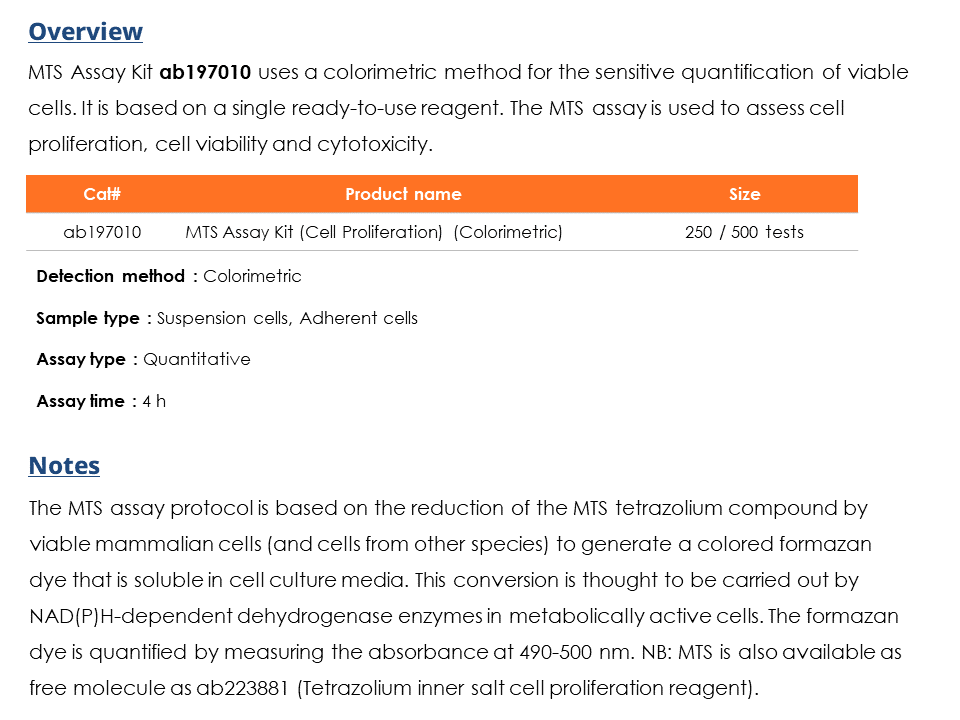Click the Suspension cells, Adherent cells value
960x720 pixels.
[287, 318]
